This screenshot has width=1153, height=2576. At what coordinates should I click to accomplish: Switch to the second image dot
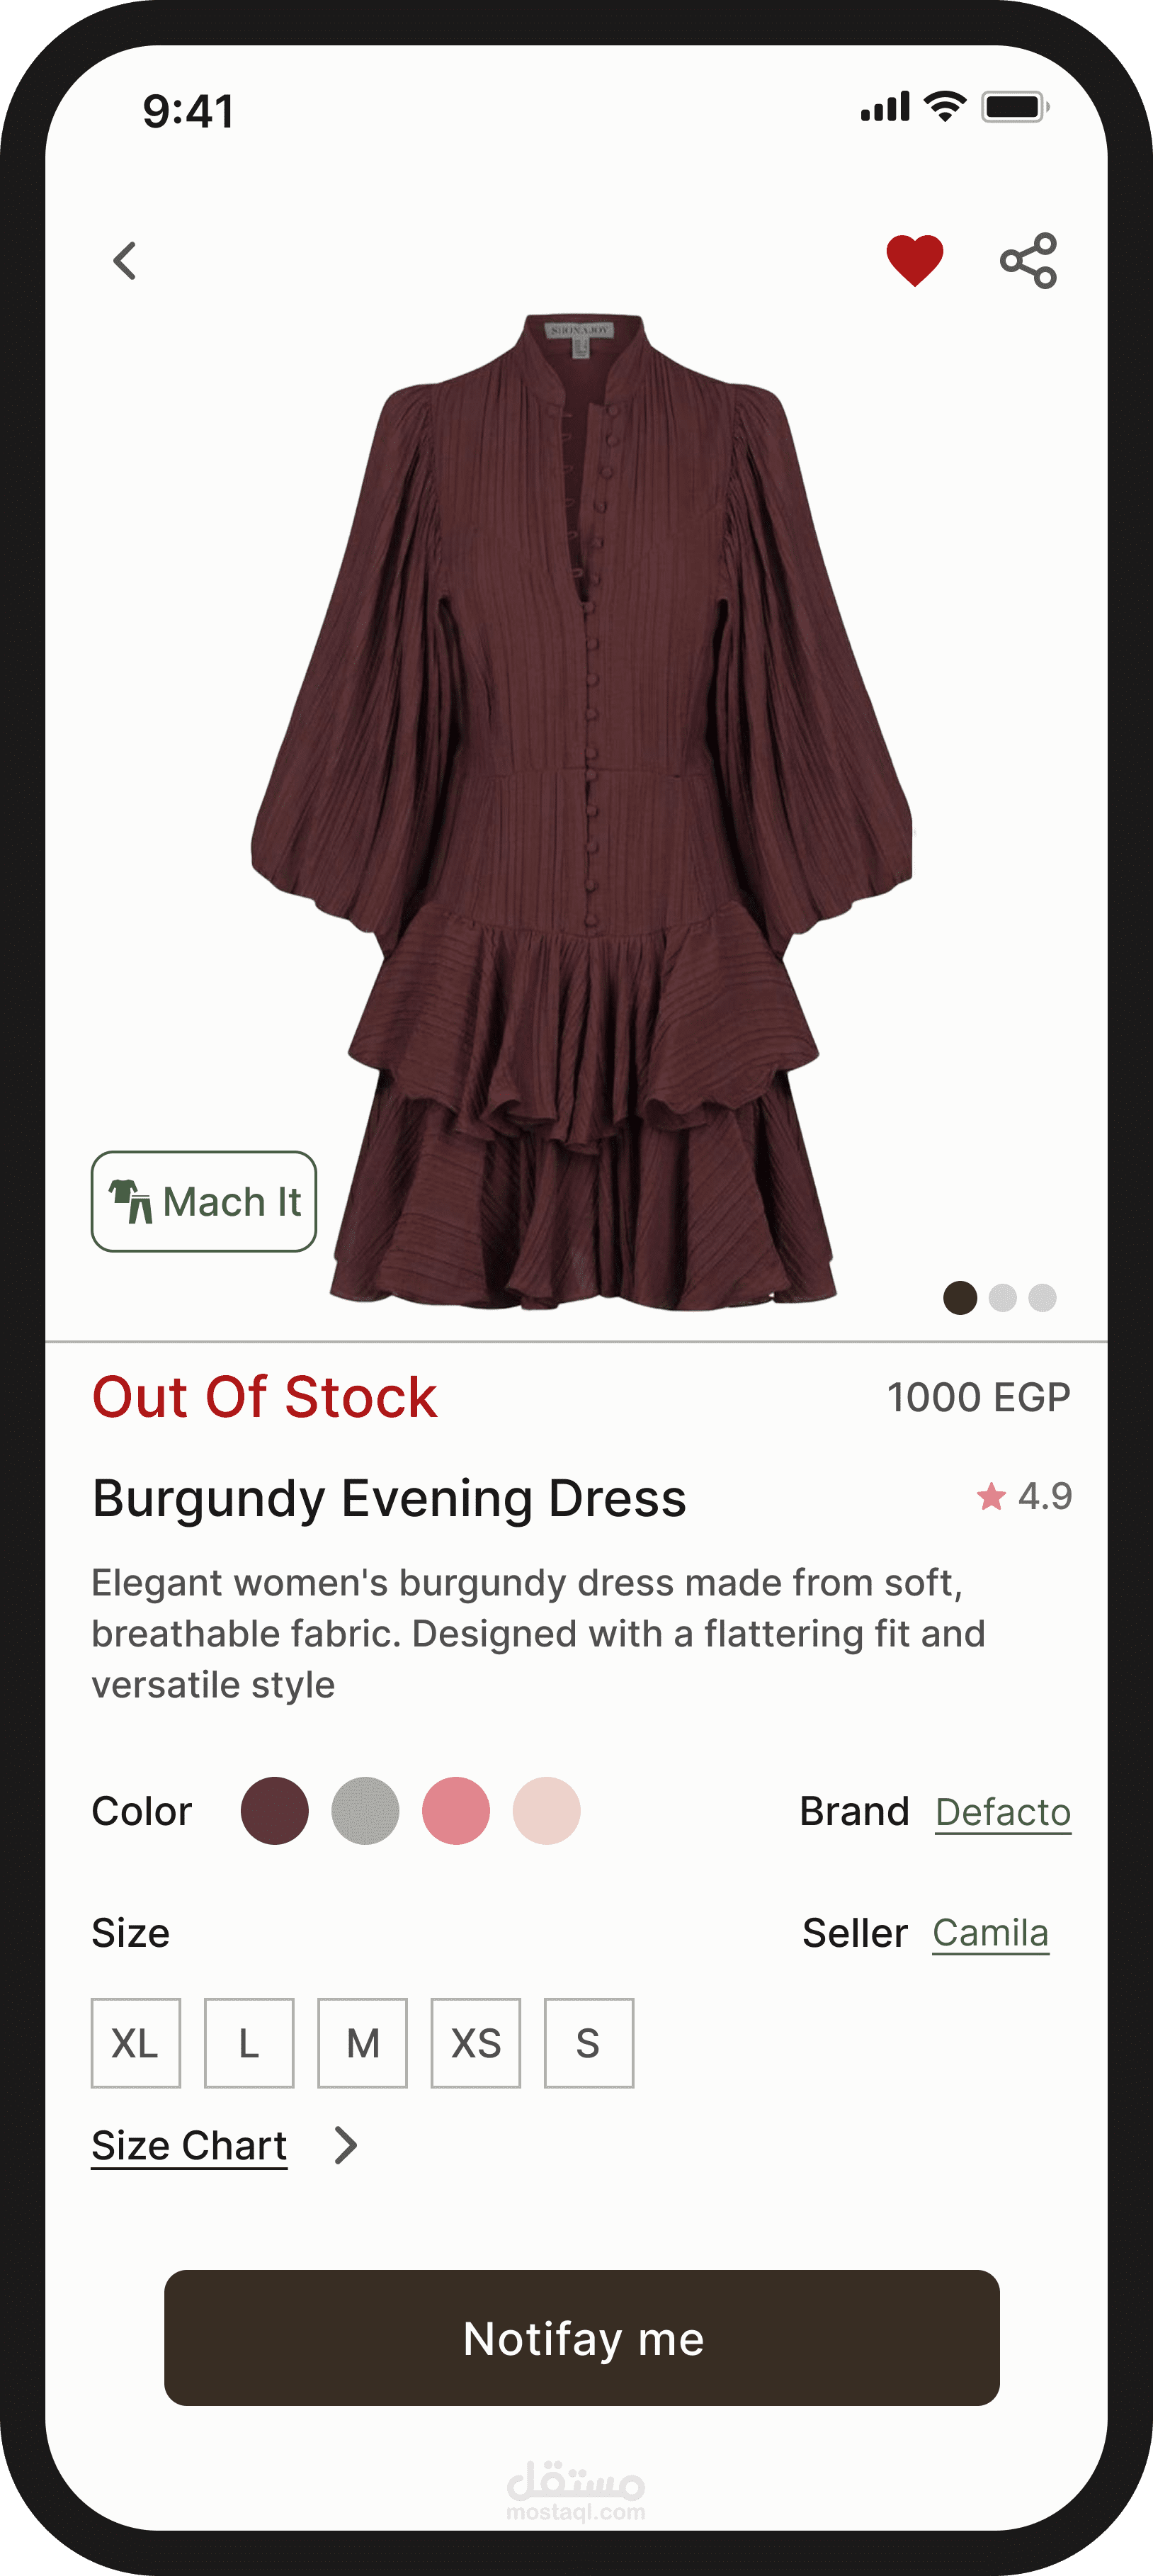pyautogui.click(x=1002, y=1297)
